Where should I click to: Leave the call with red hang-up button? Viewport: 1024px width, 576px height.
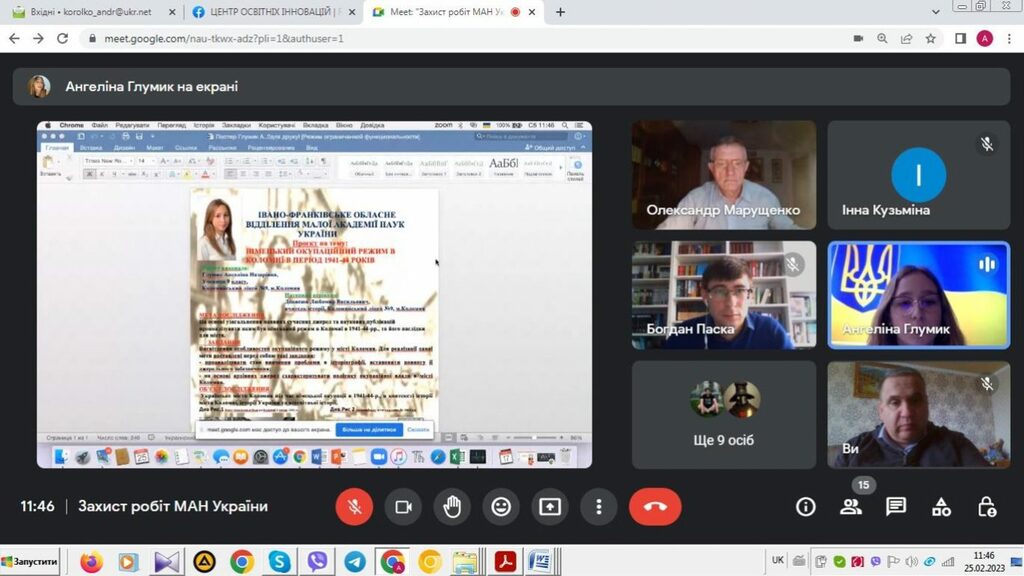pyautogui.click(x=655, y=506)
